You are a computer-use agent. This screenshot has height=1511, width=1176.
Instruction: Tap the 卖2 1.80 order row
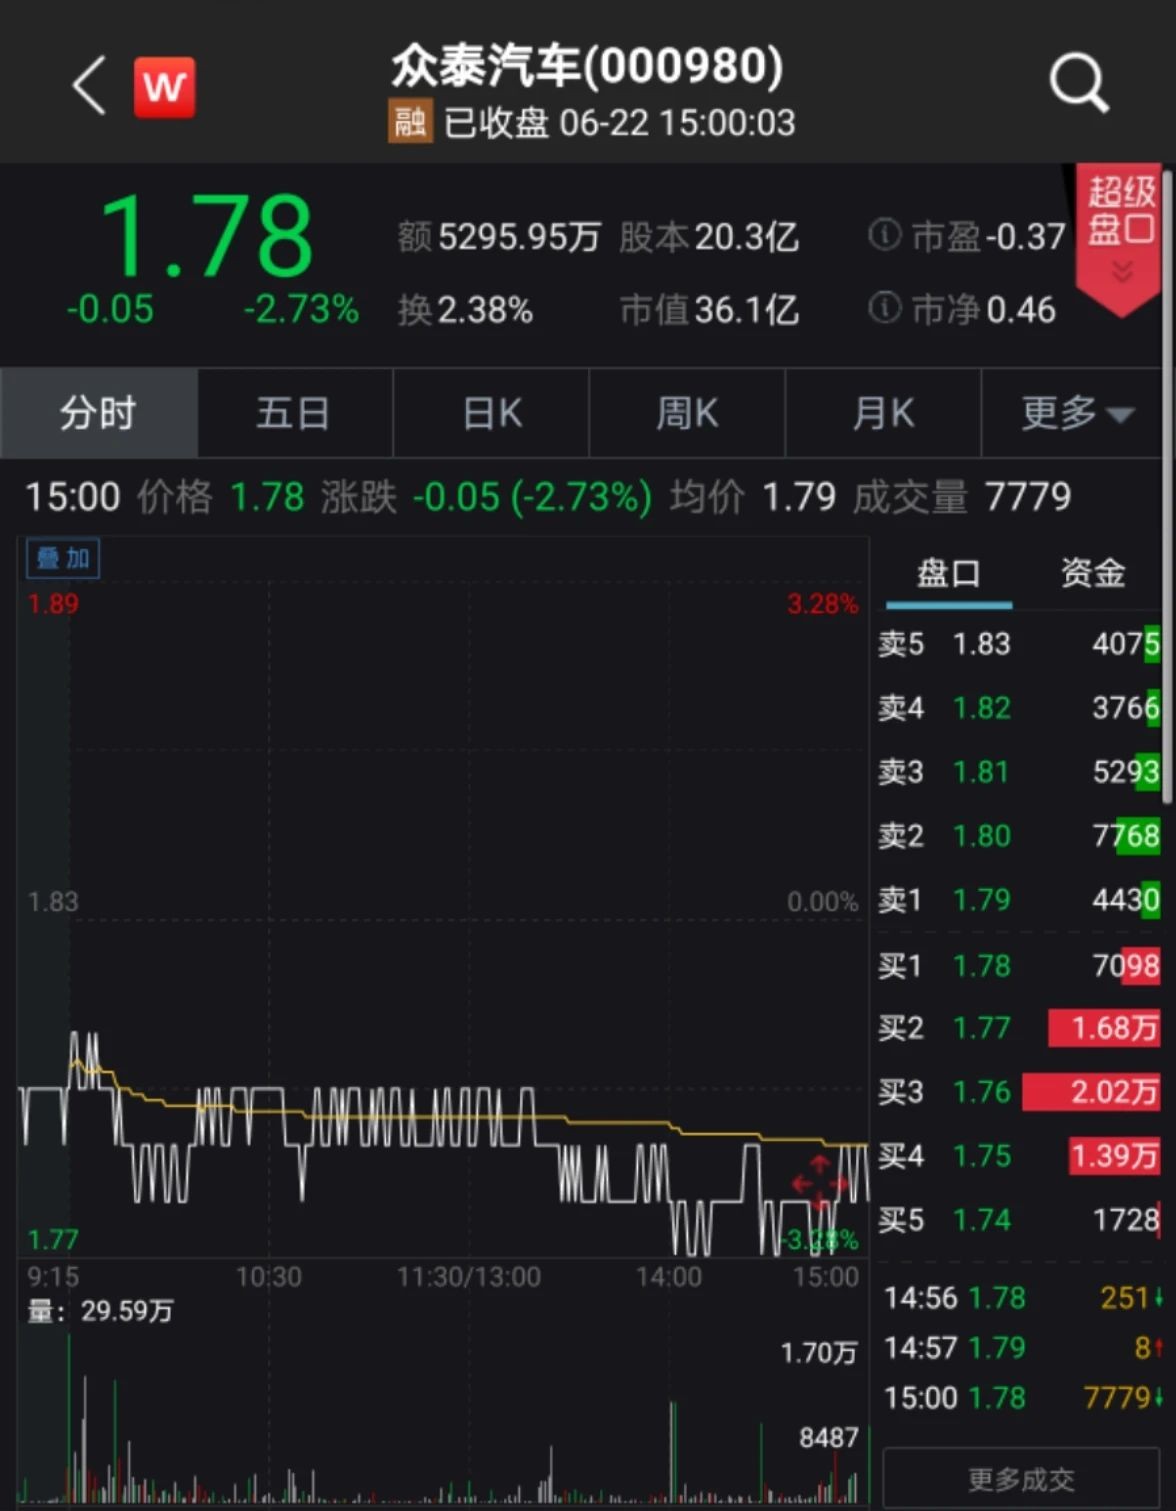tap(1019, 836)
